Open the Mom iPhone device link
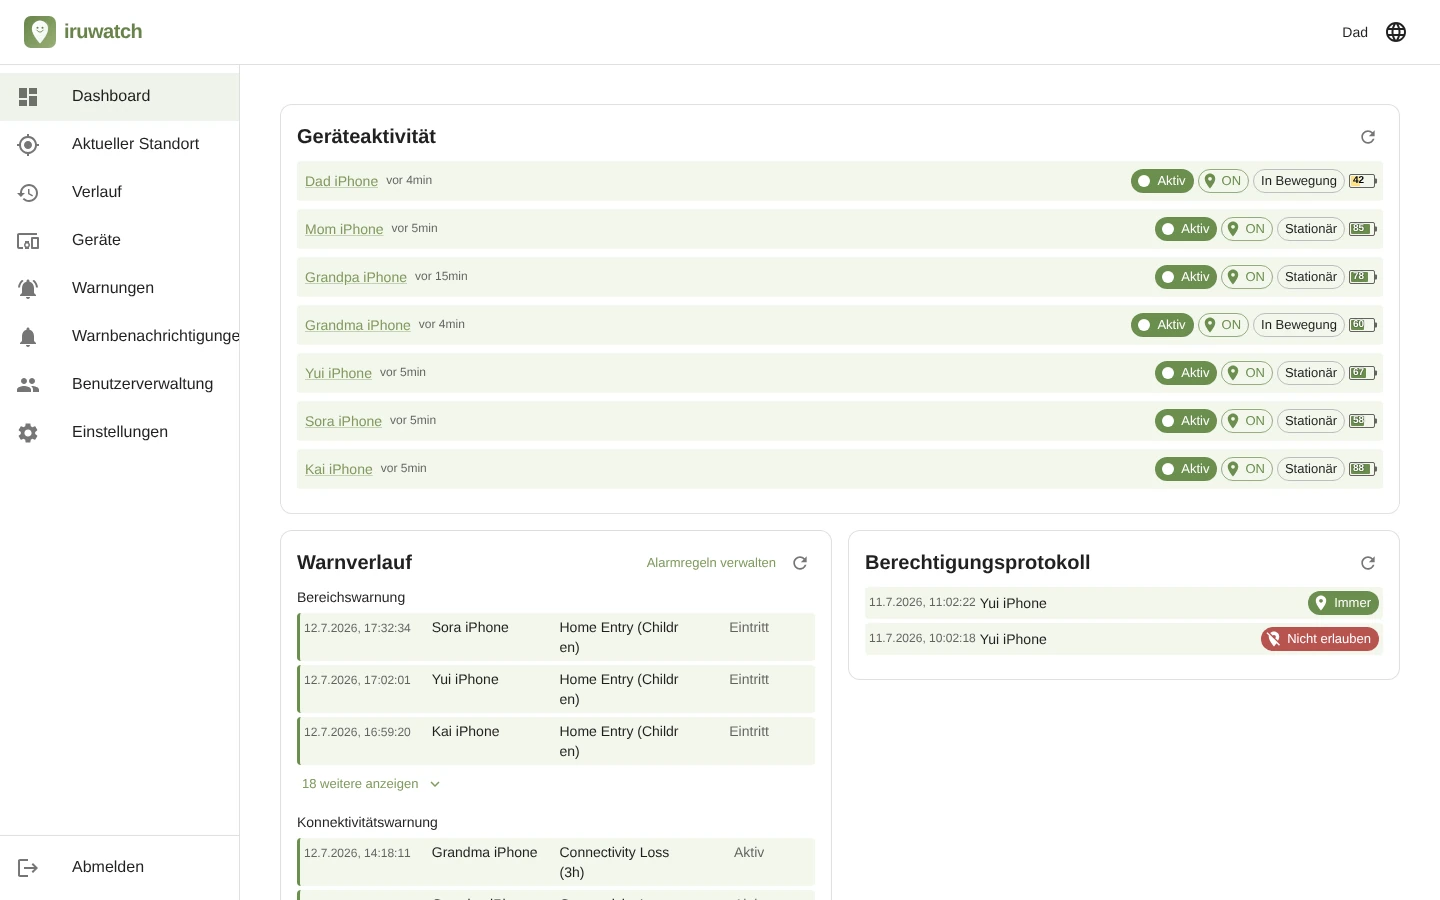 point(344,229)
